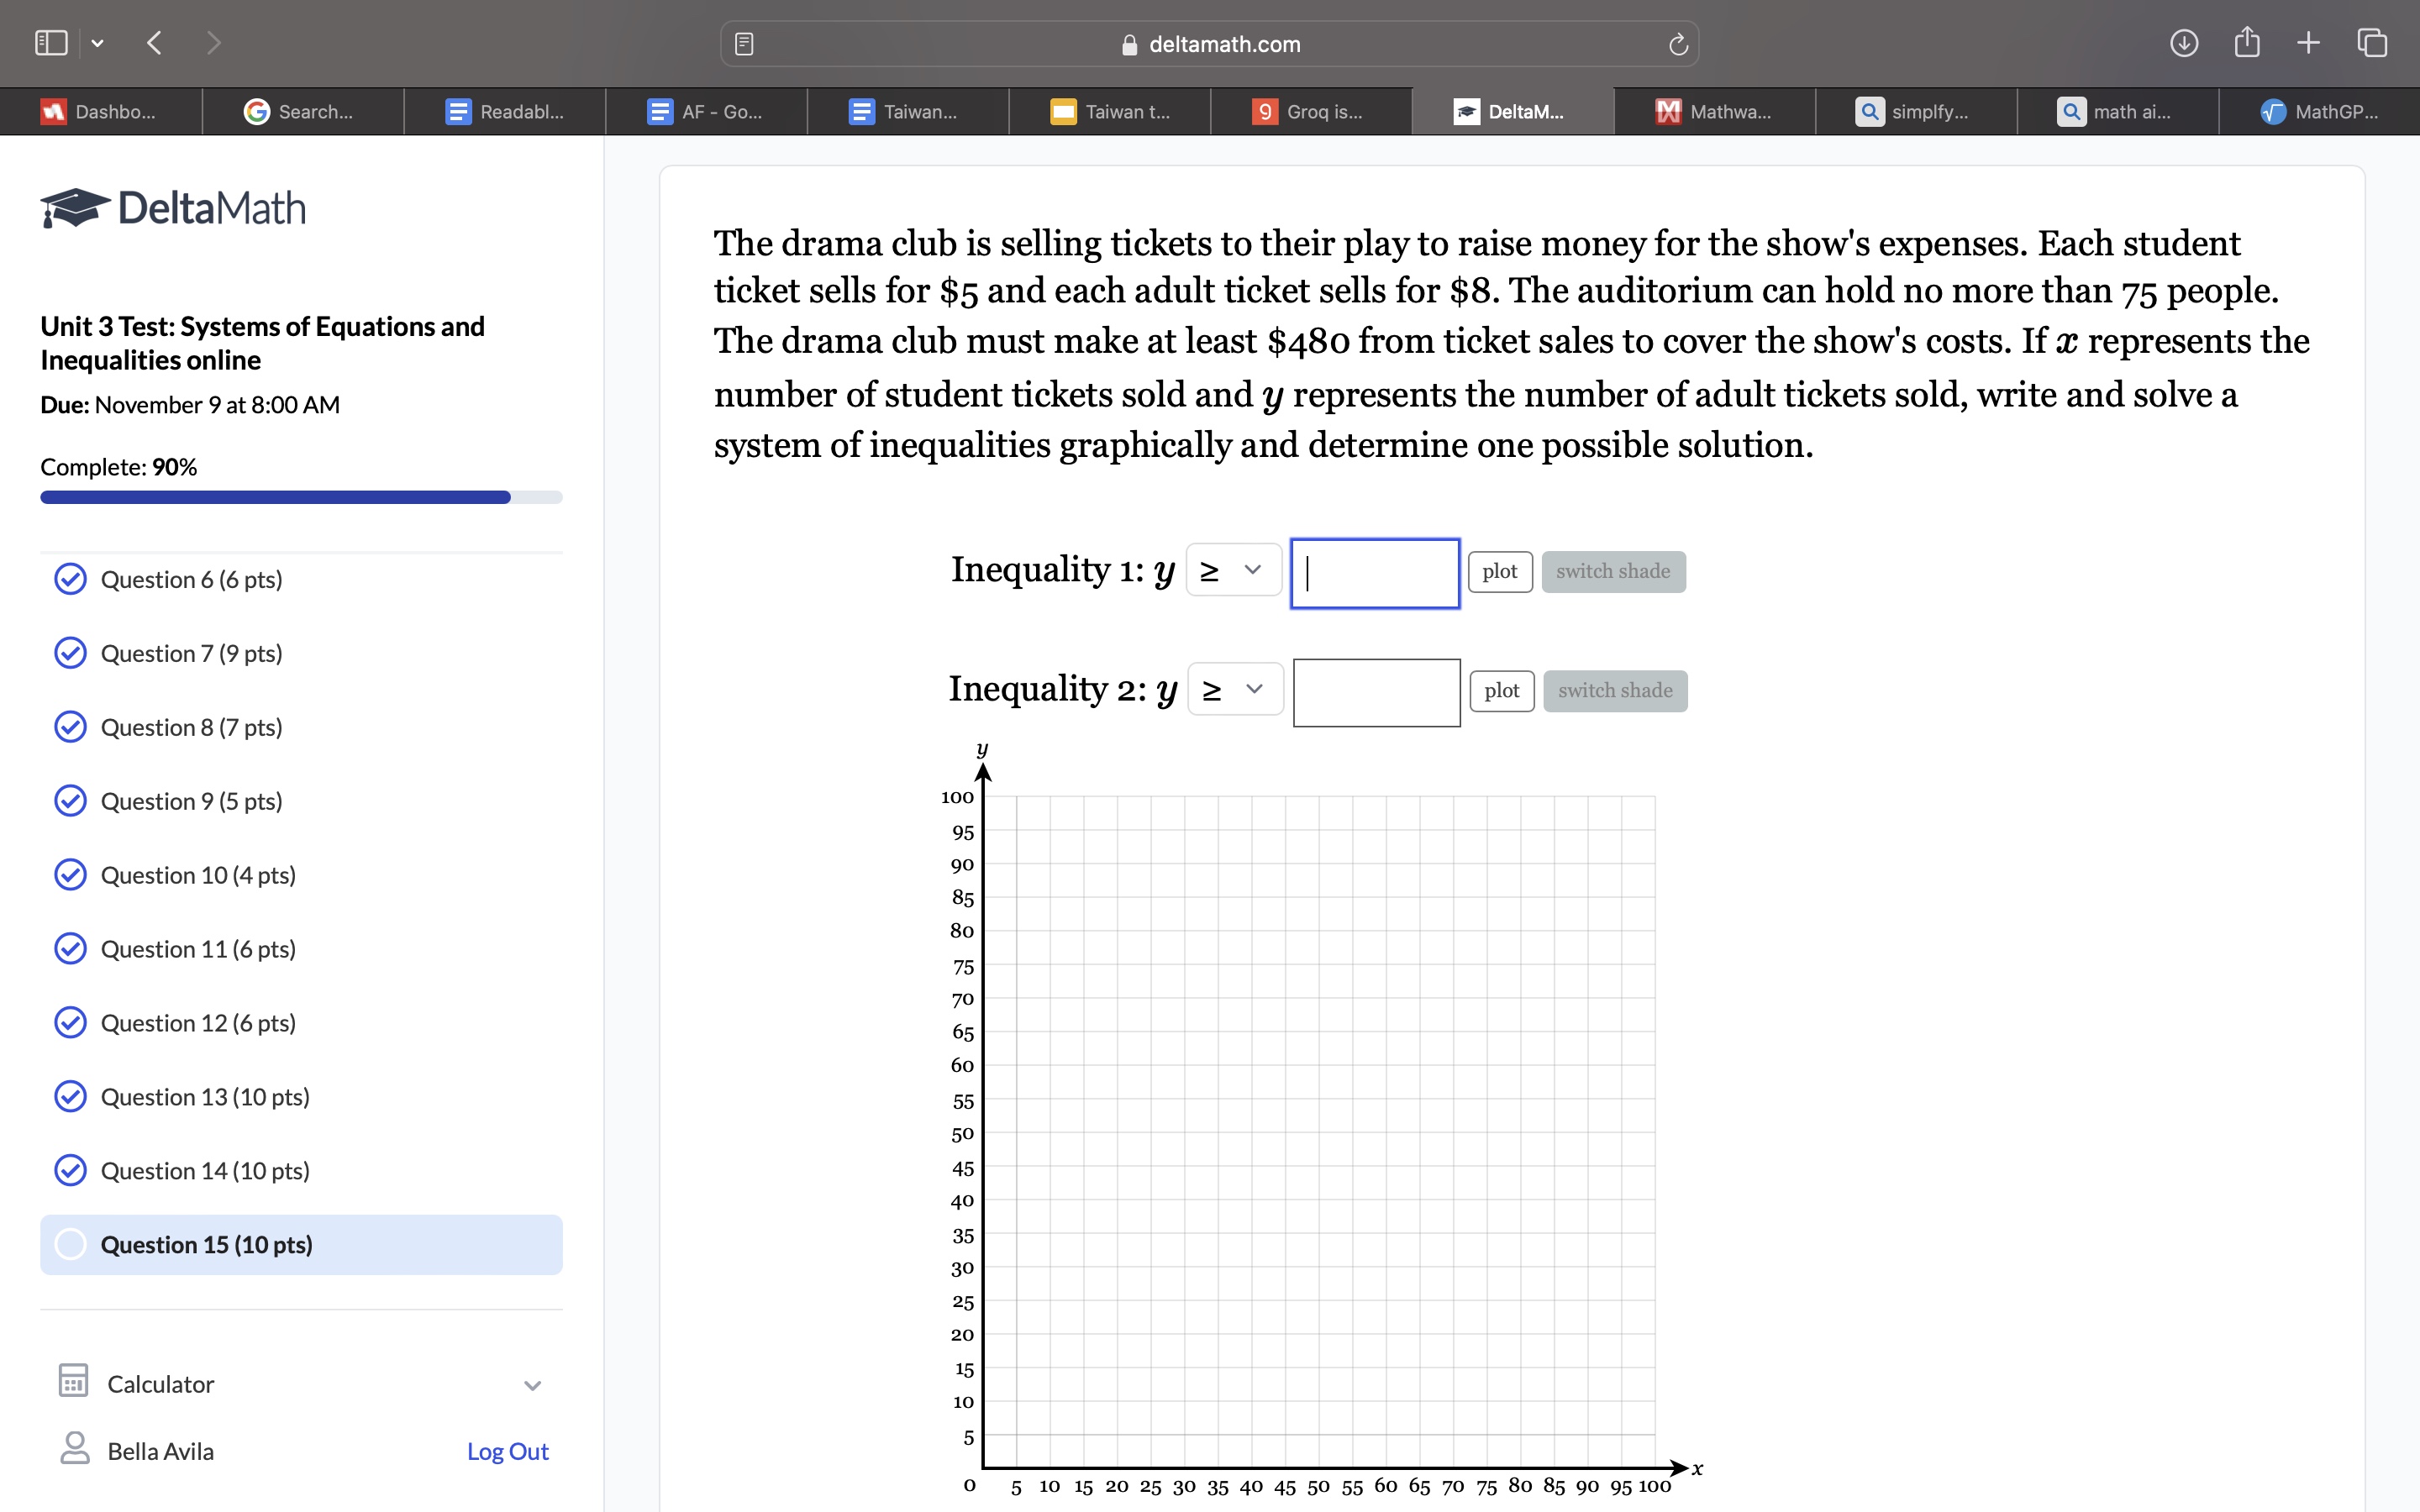Show tab overview icon
Image resolution: width=2420 pixels, height=1512 pixels.
[2372, 43]
